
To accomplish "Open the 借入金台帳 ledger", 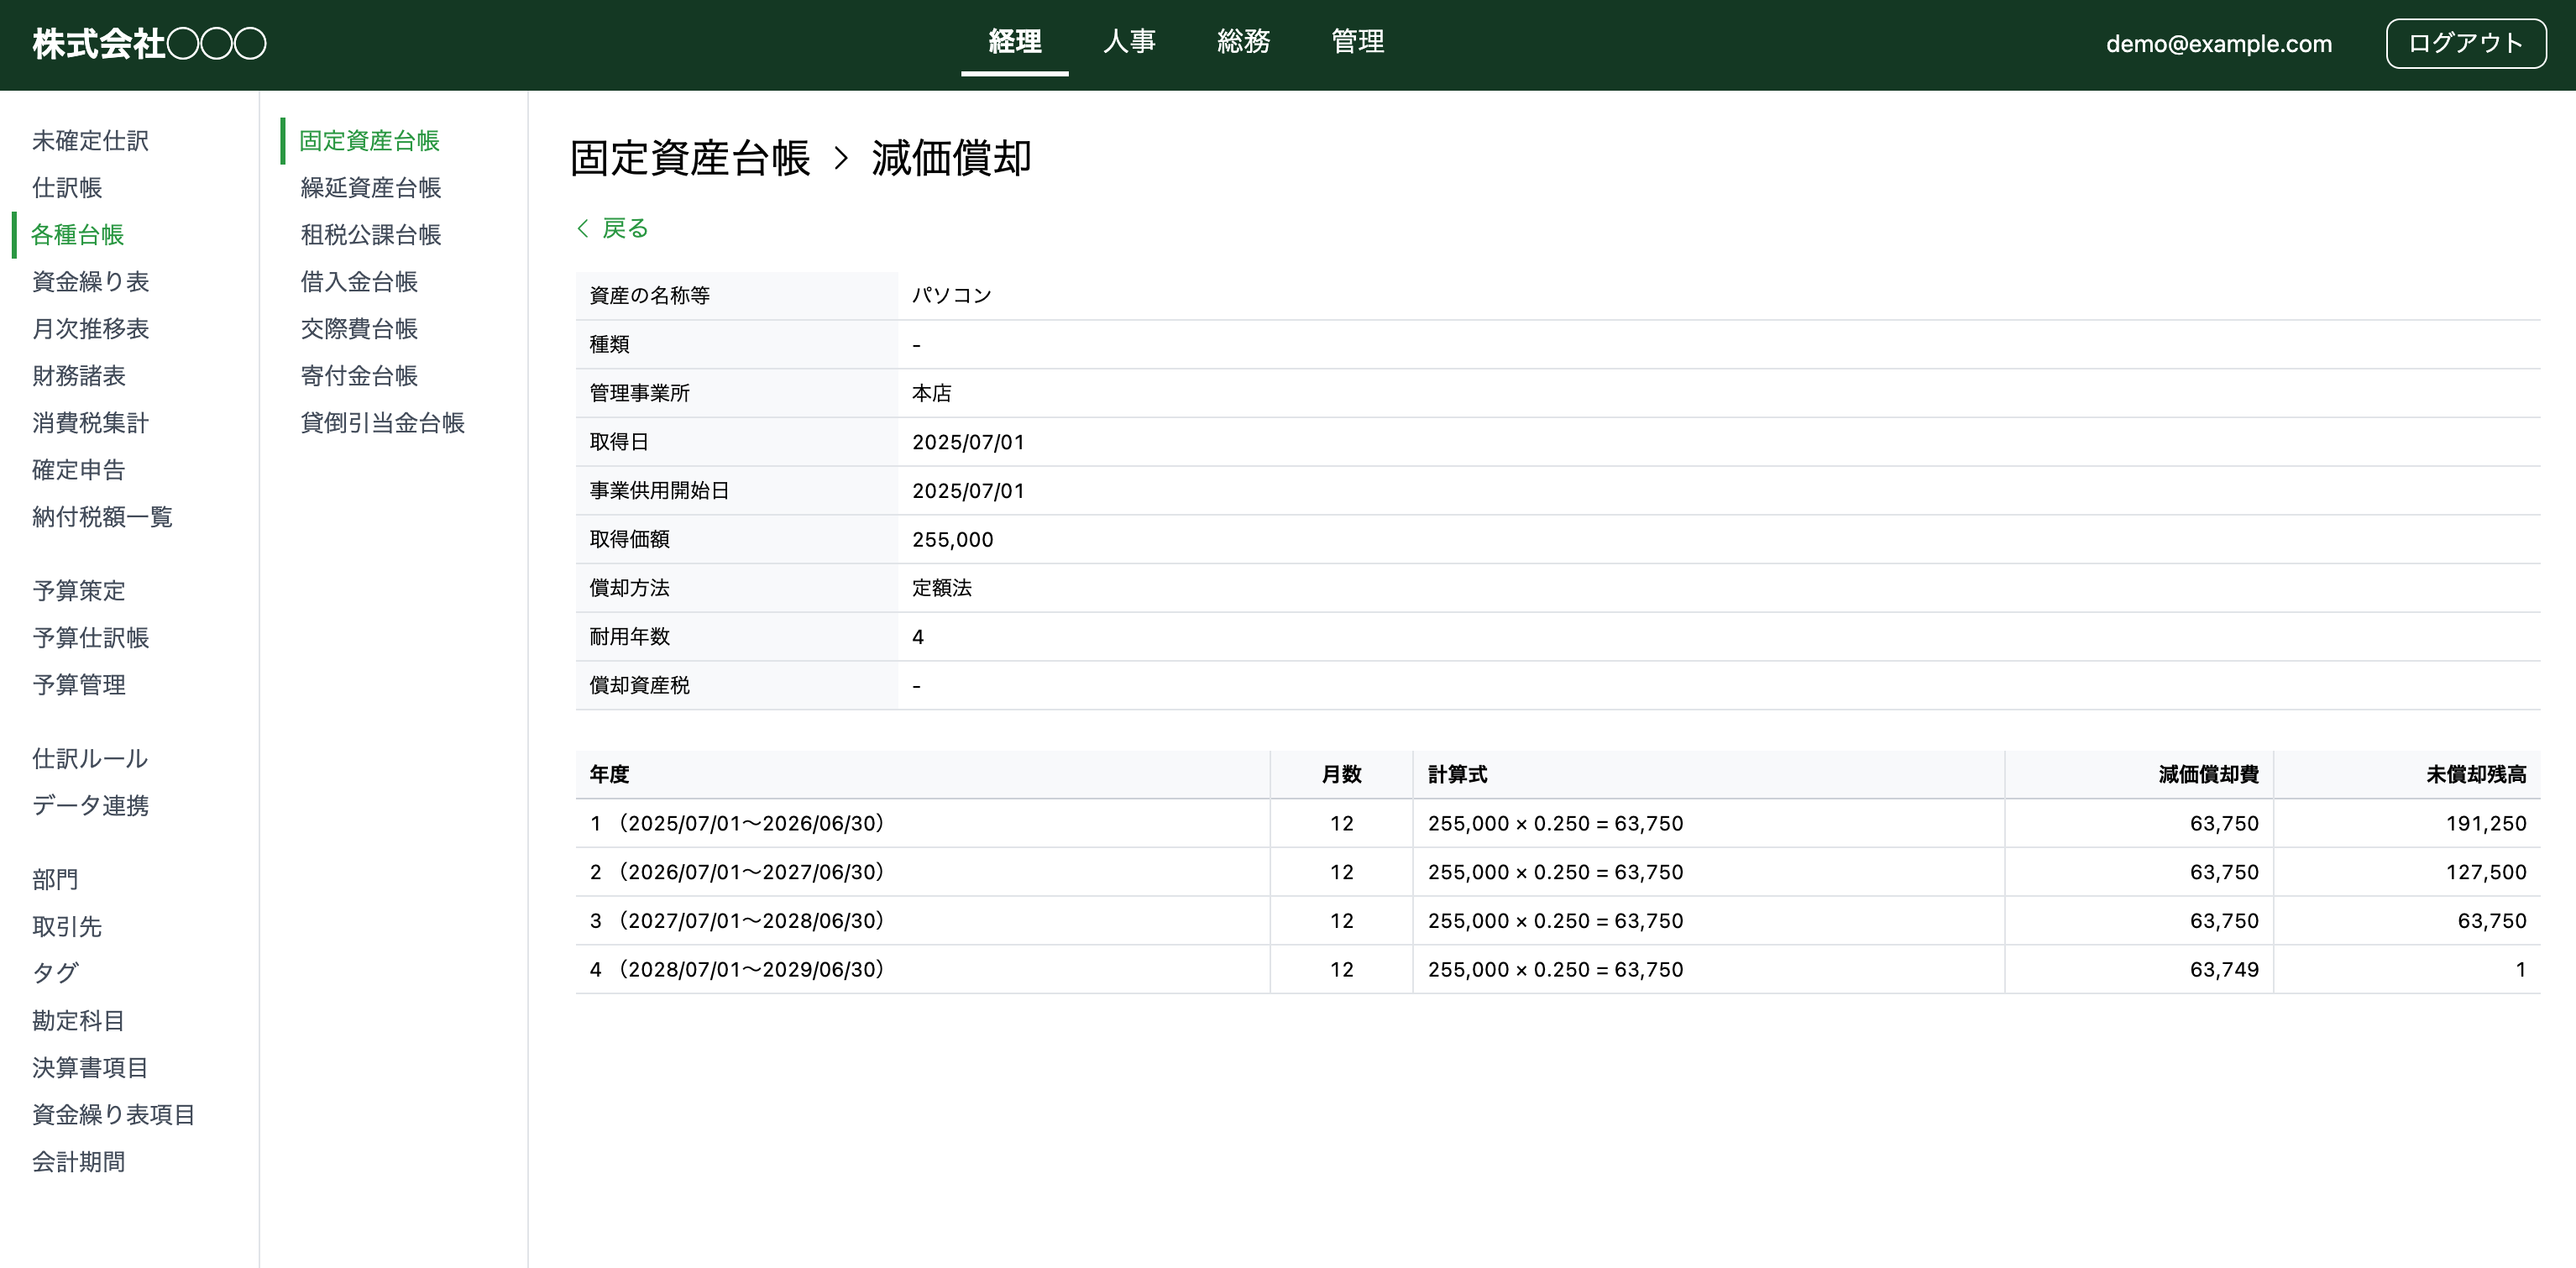I will (x=356, y=282).
